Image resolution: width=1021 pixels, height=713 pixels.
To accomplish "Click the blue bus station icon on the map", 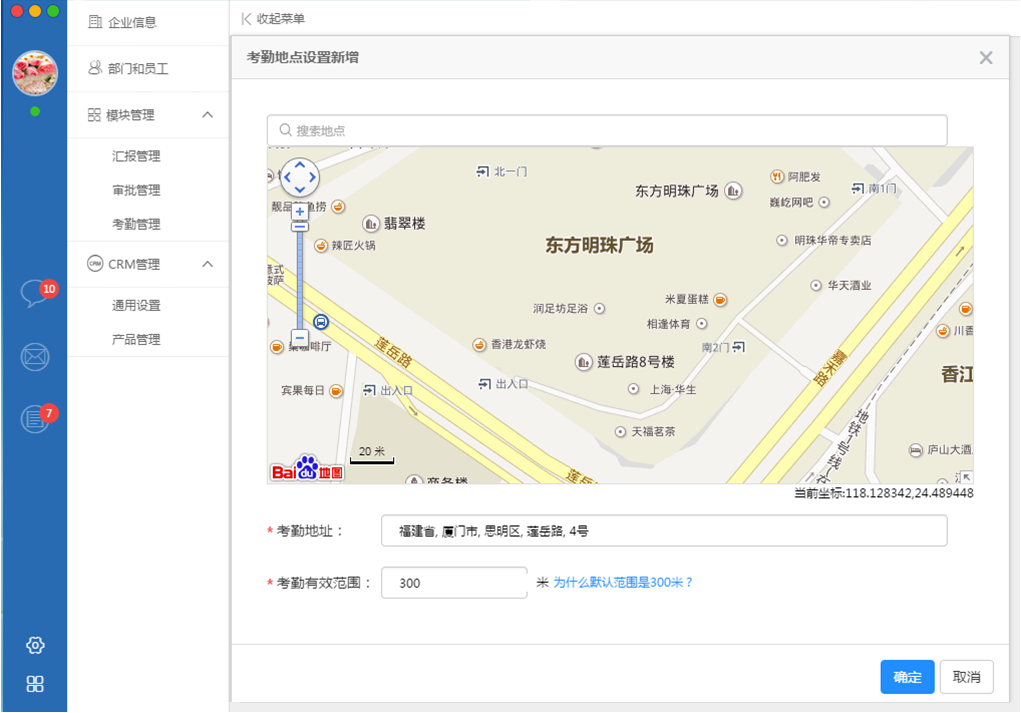I will click(x=320, y=322).
